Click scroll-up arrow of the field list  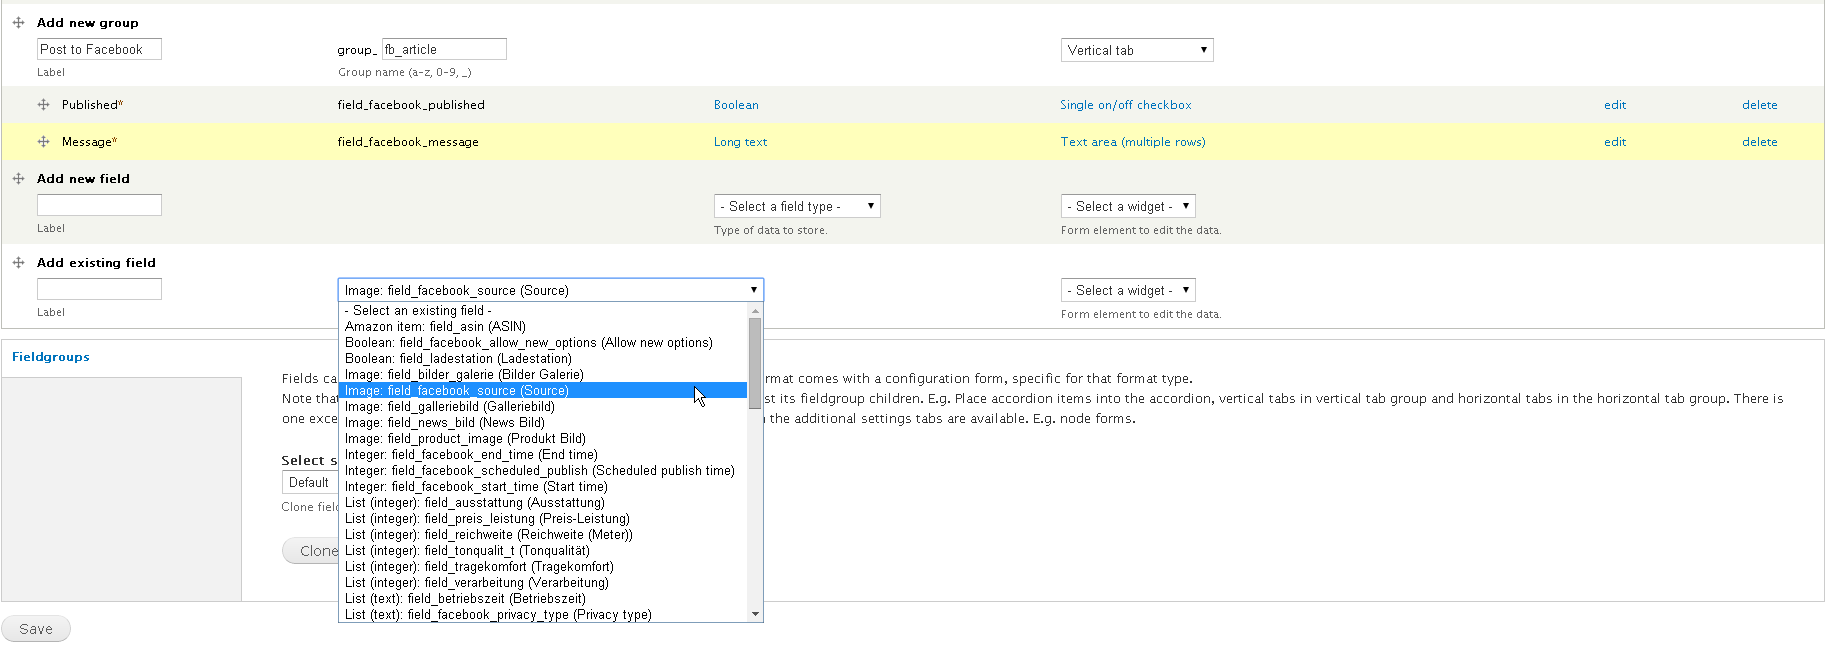(755, 311)
